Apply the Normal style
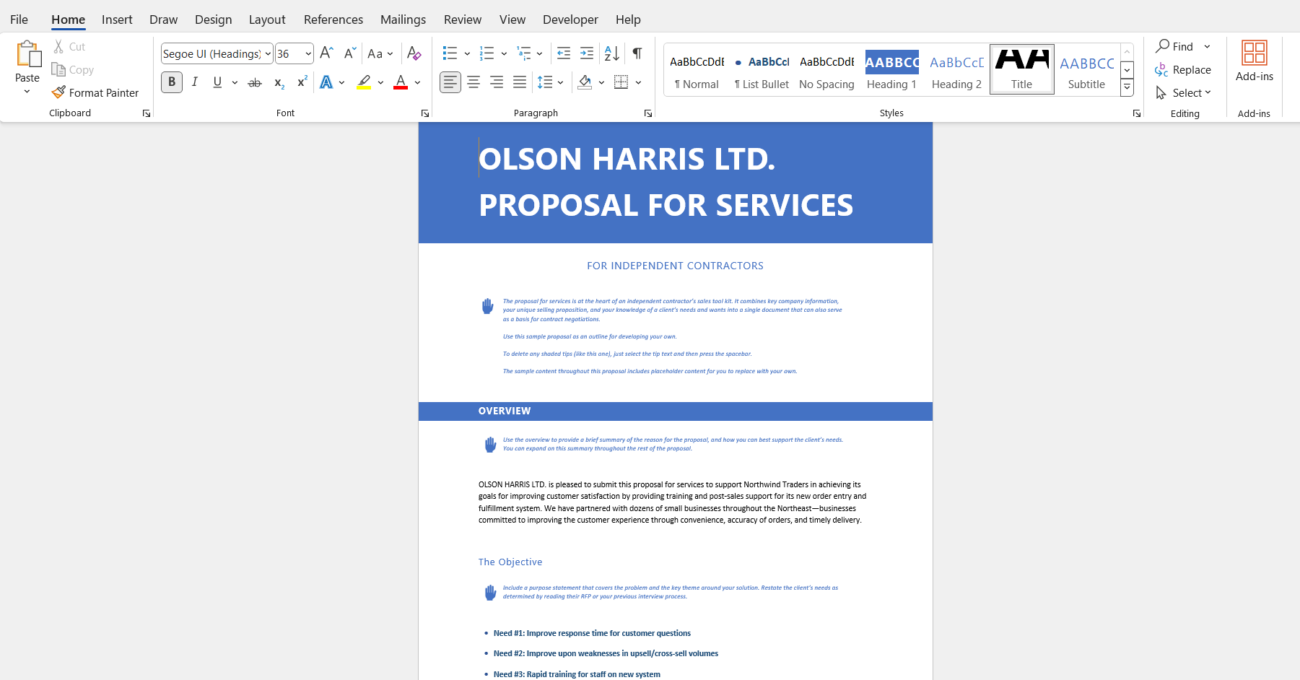 696,70
